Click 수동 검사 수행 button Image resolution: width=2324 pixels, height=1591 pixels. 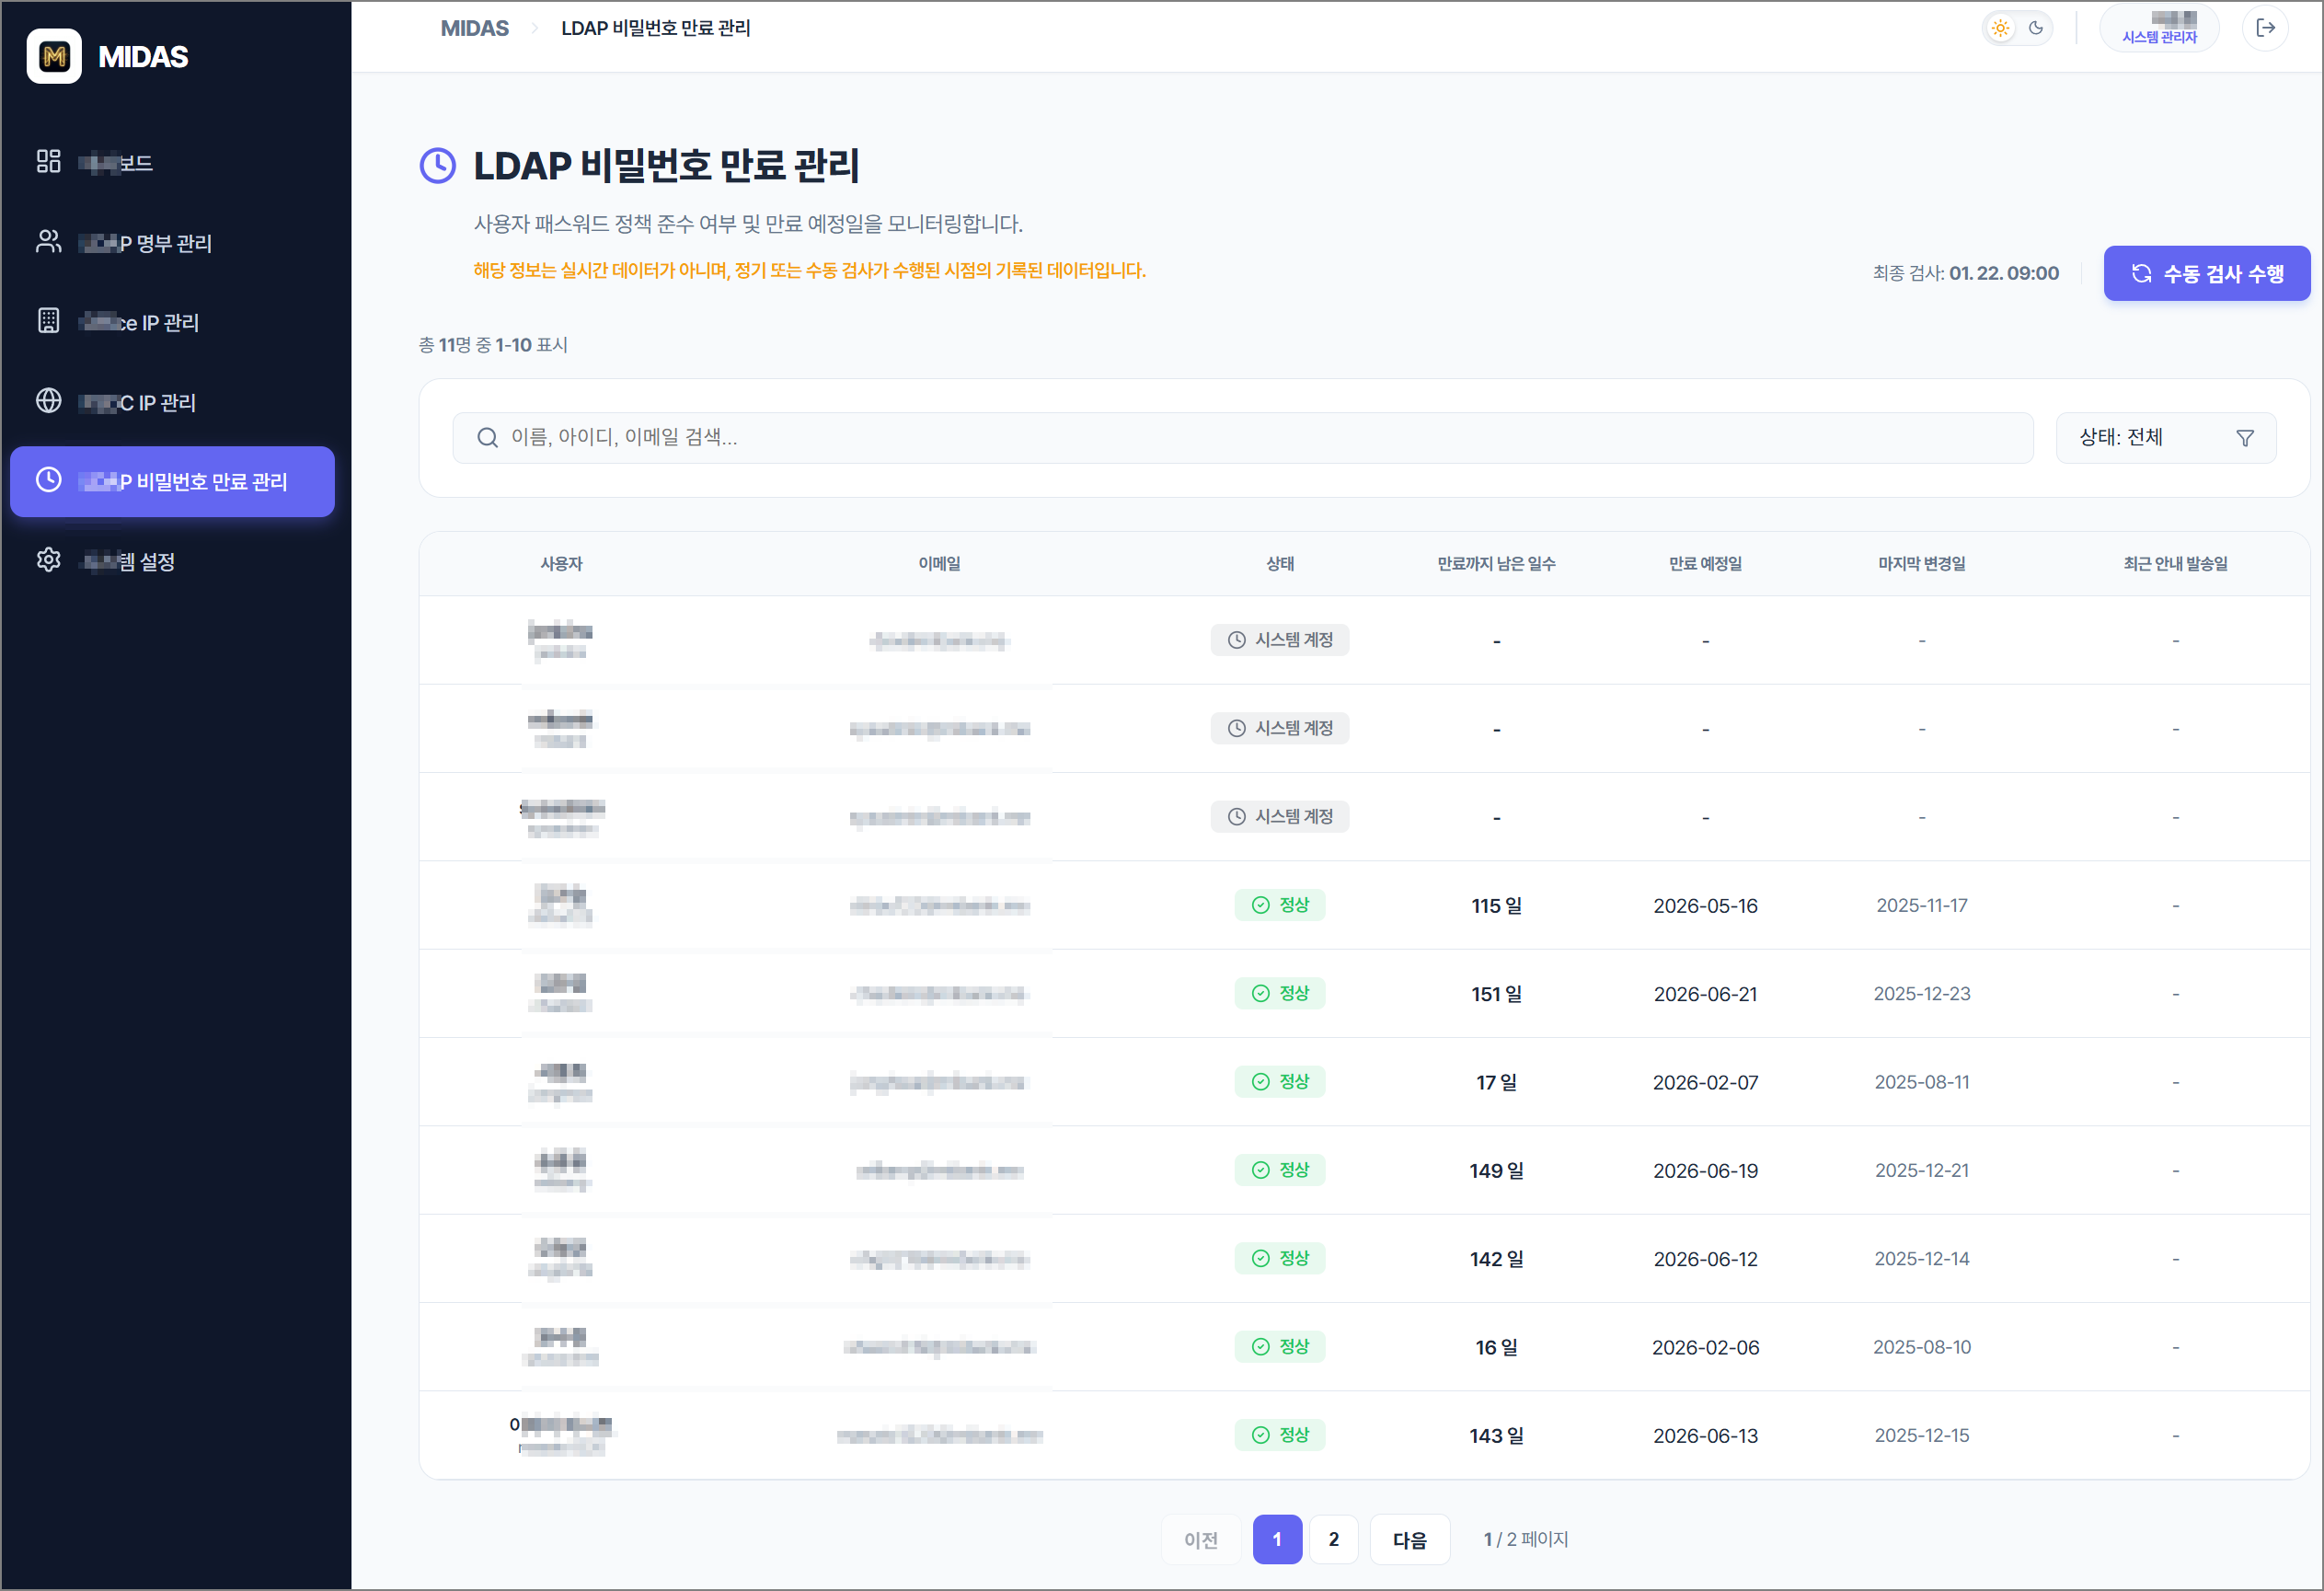[x=2206, y=273]
